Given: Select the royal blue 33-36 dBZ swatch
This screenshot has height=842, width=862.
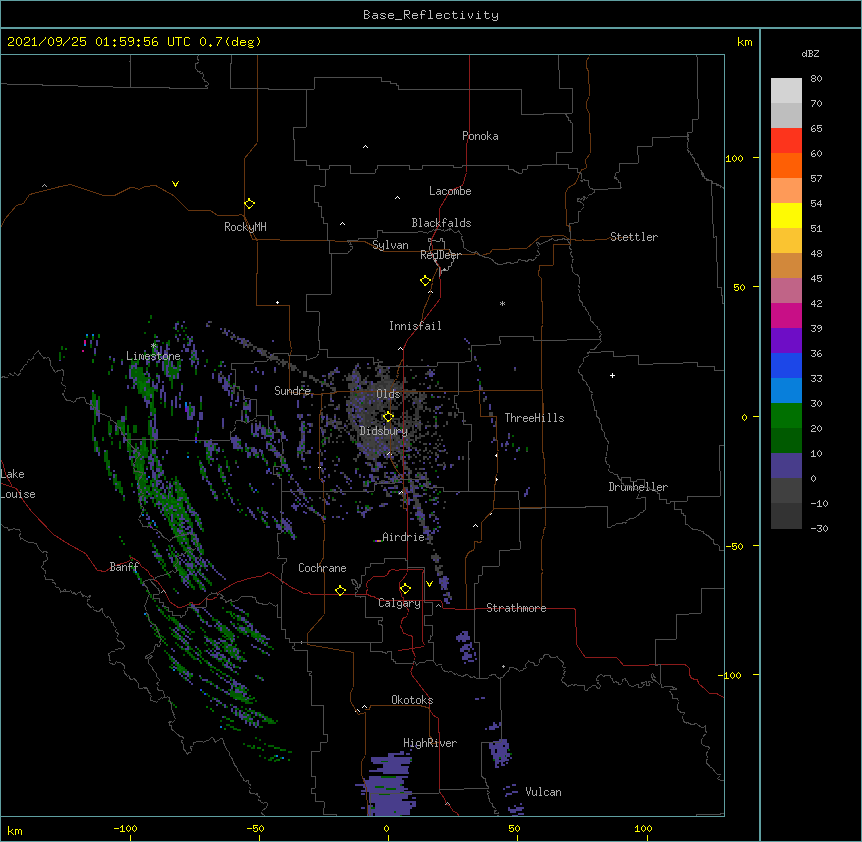Looking at the screenshot, I should (x=786, y=365).
